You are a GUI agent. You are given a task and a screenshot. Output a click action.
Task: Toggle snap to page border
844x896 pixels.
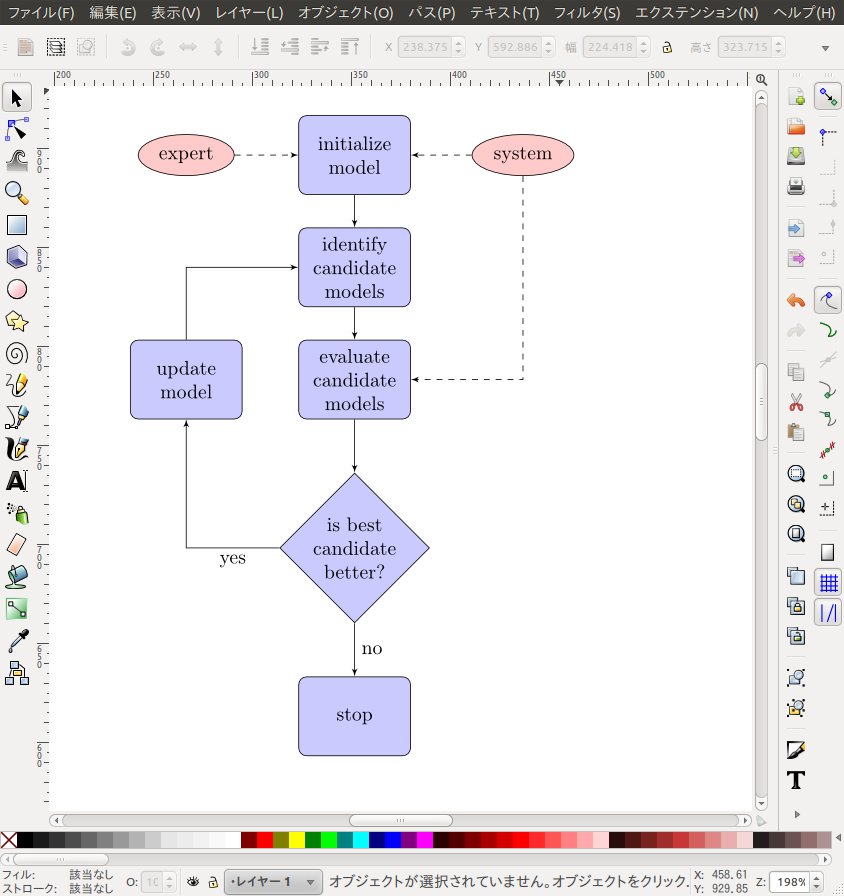coord(828,553)
